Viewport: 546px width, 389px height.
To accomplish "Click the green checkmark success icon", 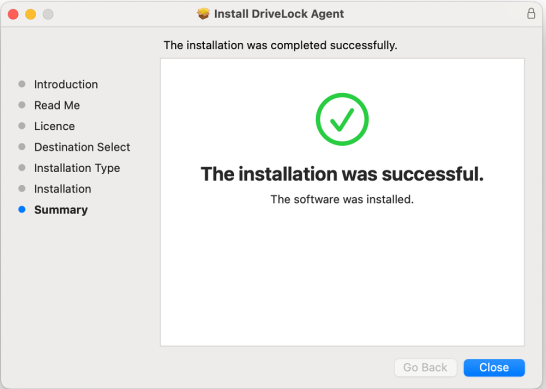I will [342, 119].
